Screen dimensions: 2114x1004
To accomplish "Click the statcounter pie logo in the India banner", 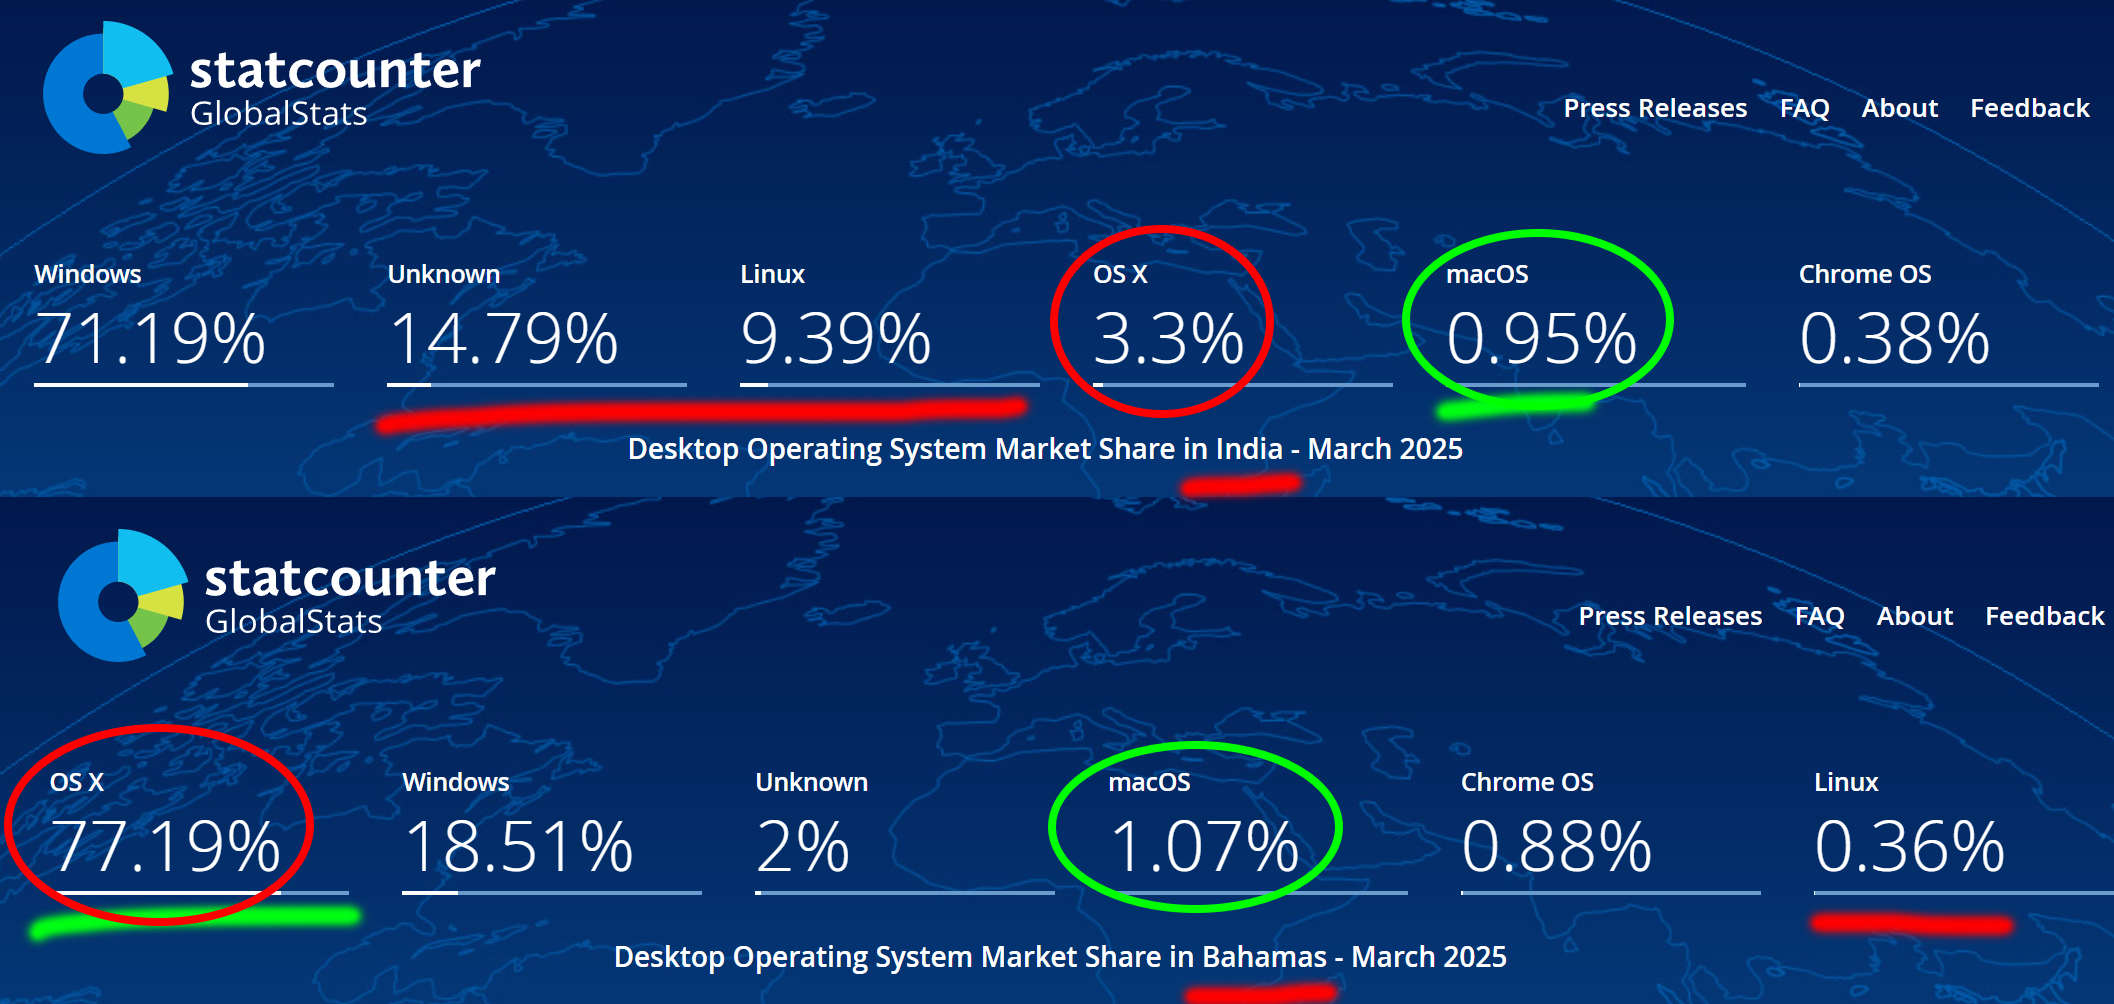I will pos(107,88).
